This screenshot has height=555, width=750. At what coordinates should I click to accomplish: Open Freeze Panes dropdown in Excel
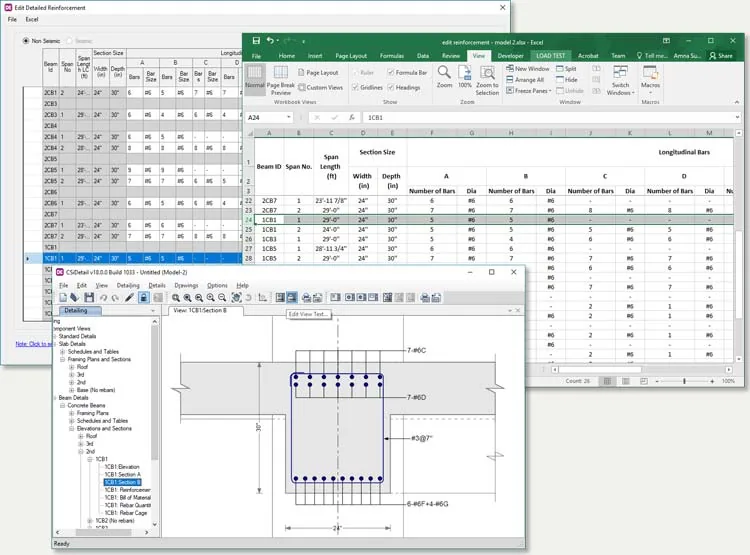point(529,91)
